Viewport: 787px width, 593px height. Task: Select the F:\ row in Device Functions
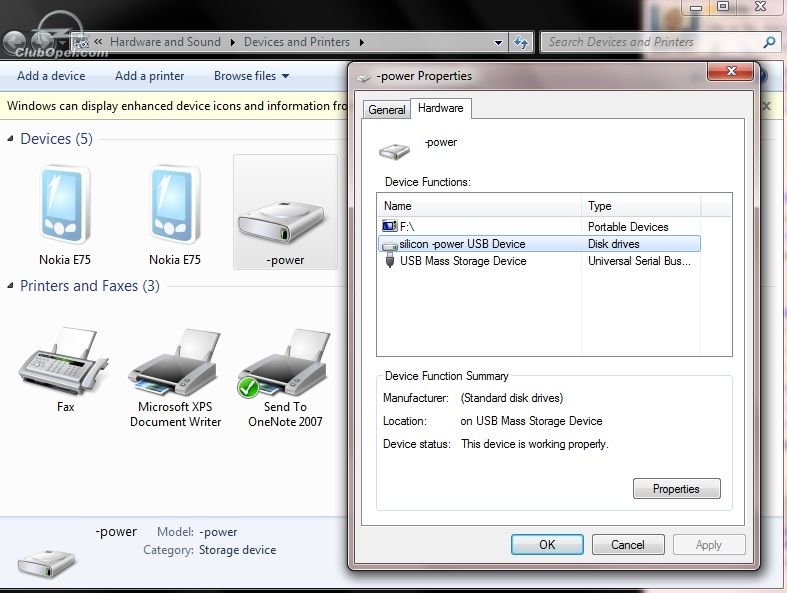(539, 227)
